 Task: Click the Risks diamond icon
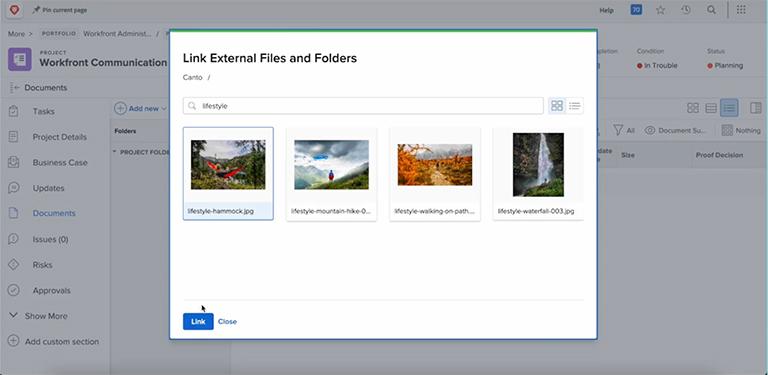pyautogui.click(x=14, y=265)
